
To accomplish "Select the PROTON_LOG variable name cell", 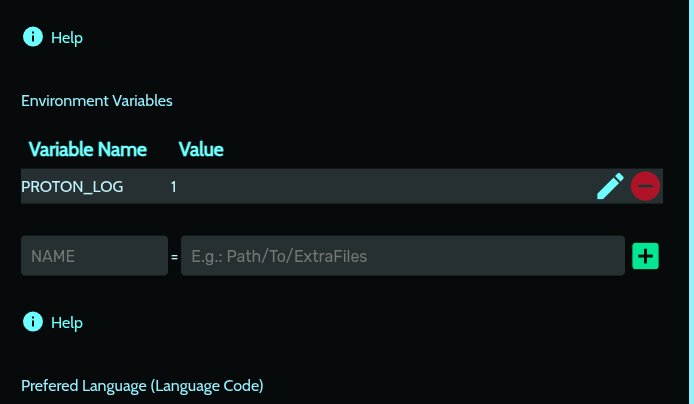I will click(x=72, y=187).
